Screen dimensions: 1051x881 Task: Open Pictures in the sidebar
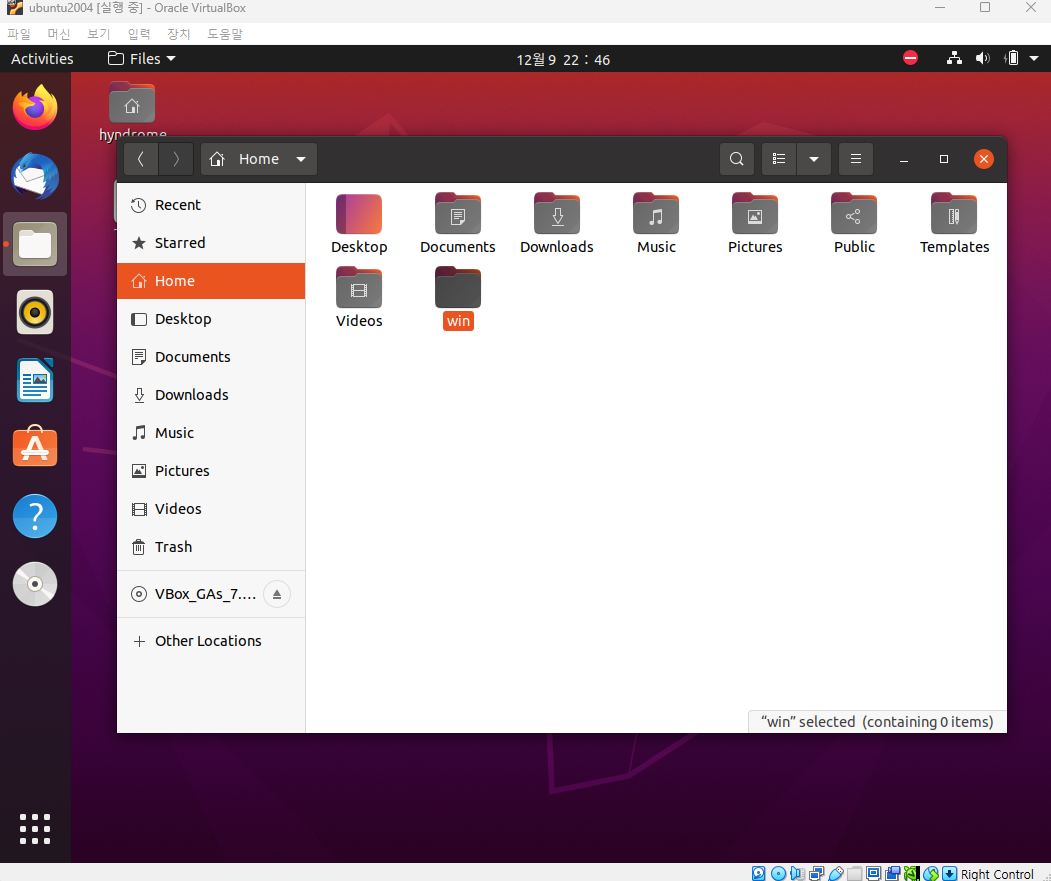[x=211, y=471]
